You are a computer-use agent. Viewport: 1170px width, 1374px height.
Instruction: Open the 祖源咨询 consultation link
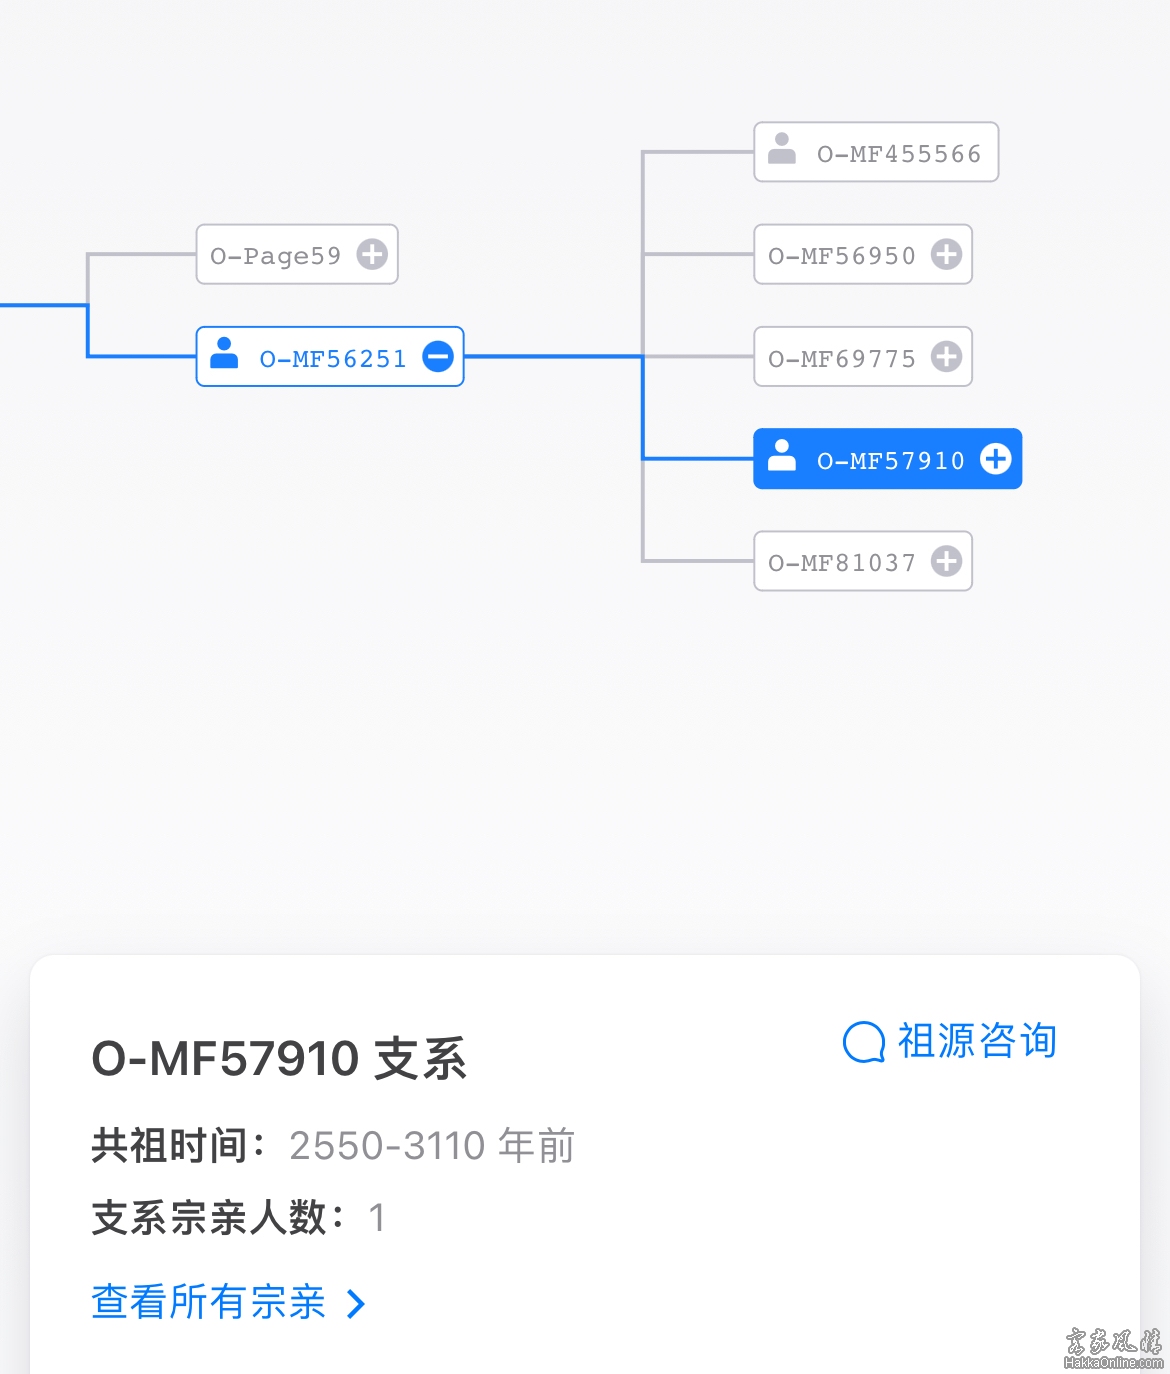point(977,1041)
